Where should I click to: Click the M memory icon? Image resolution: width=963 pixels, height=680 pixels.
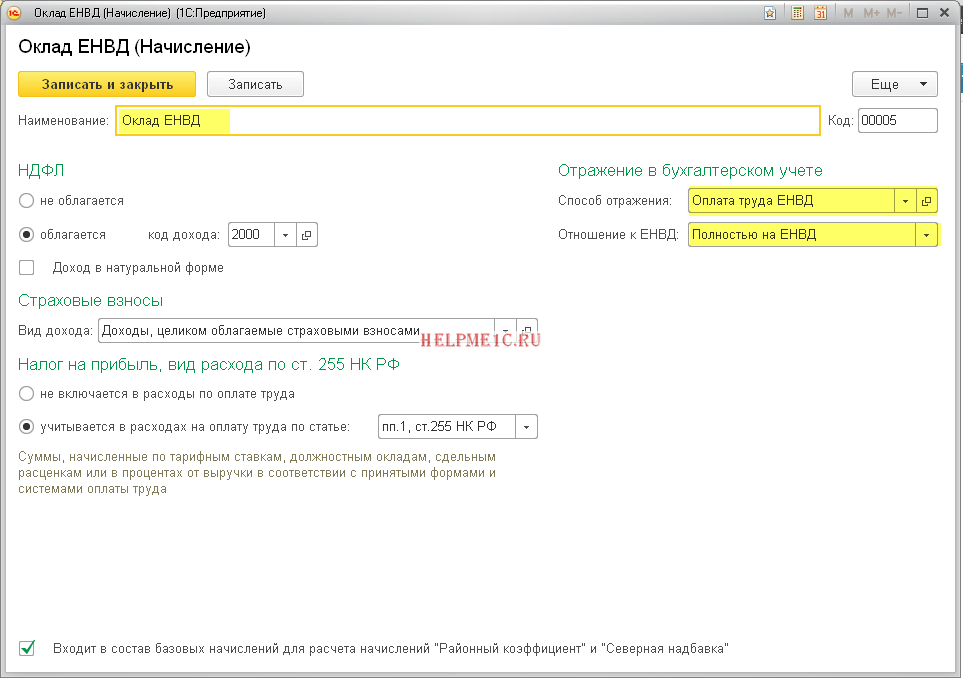coord(848,13)
